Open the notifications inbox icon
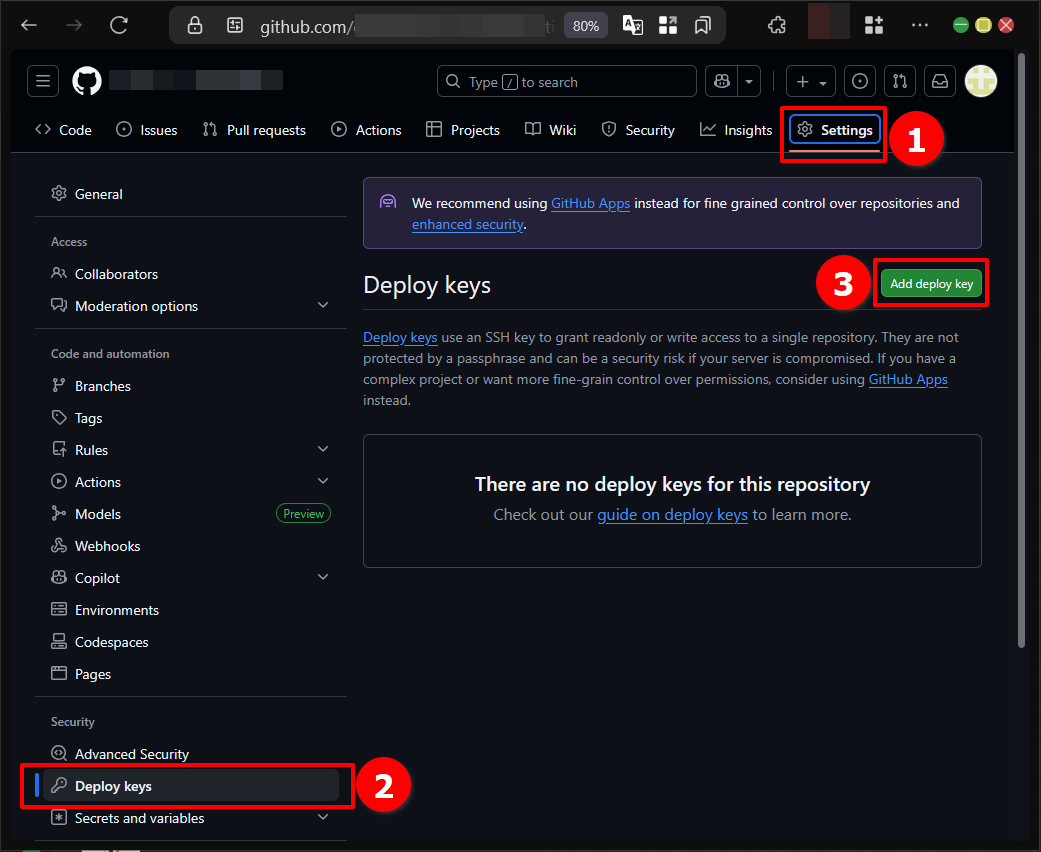The image size is (1041, 852). pyautogui.click(x=939, y=82)
